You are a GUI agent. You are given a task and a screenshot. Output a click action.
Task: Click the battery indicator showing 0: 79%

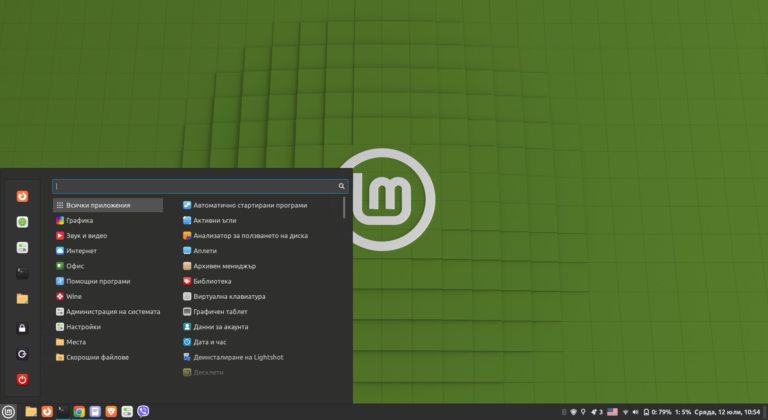(657, 412)
